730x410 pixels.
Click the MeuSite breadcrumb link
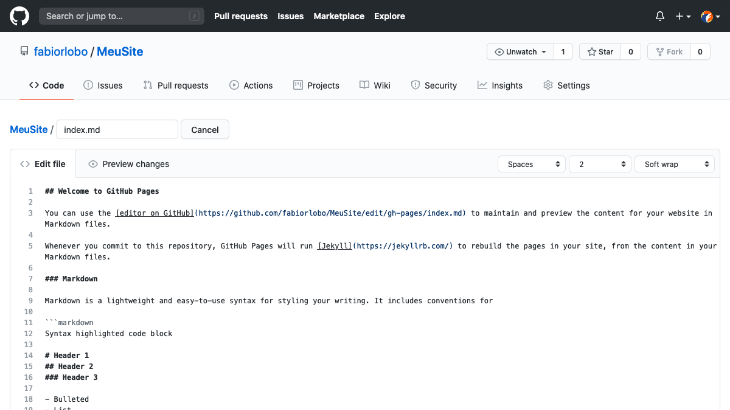[x=28, y=129]
